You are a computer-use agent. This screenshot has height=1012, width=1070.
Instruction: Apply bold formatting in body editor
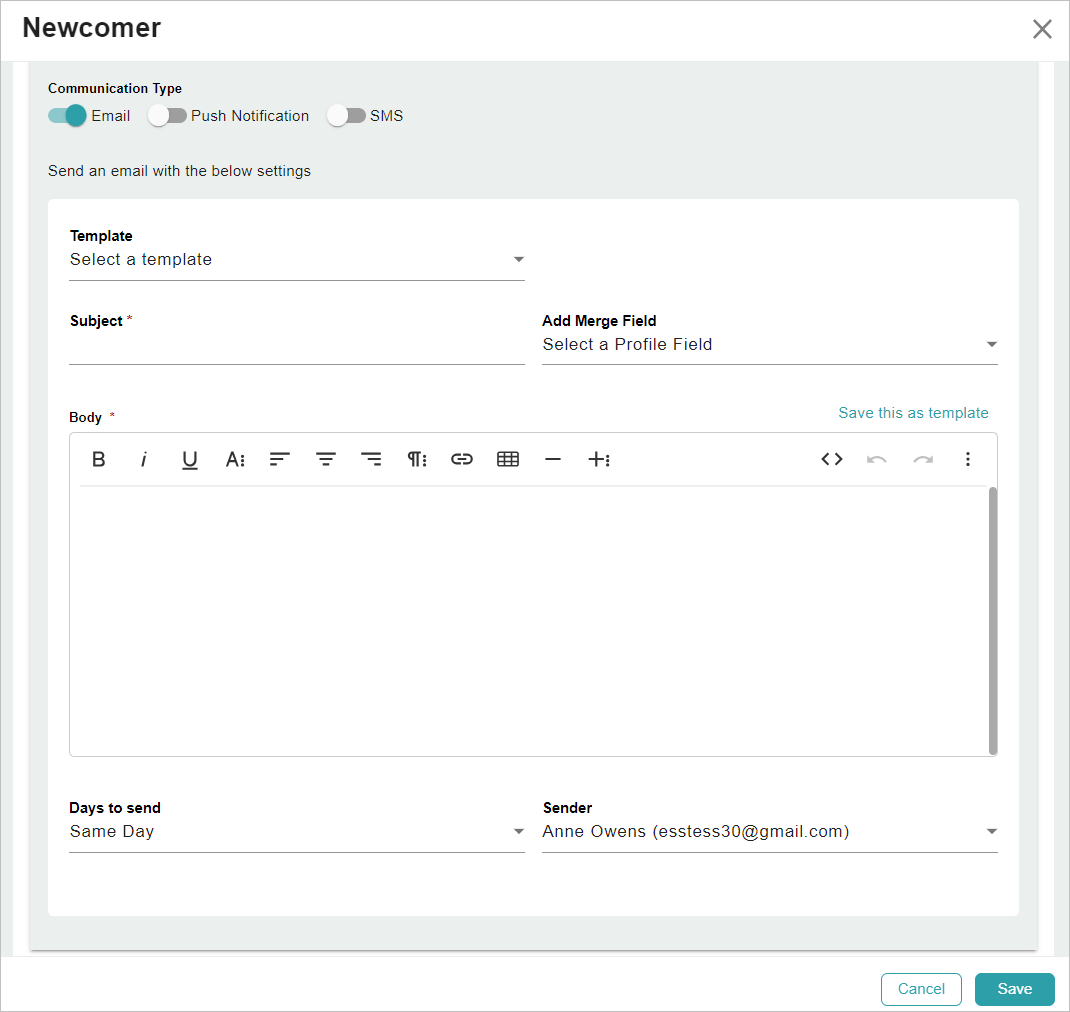click(x=98, y=459)
